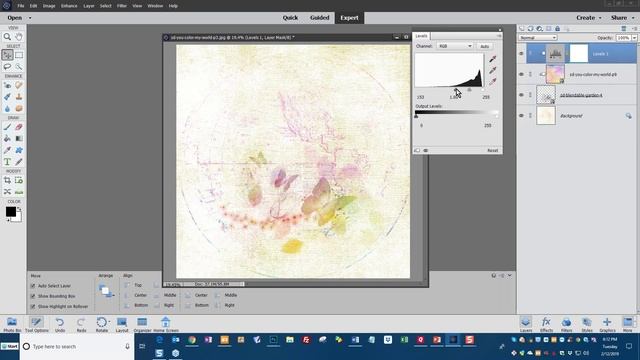The width and height of the screenshot is (640, 360).
Task: Select the Type tool
Action: (x=7, y=162)
